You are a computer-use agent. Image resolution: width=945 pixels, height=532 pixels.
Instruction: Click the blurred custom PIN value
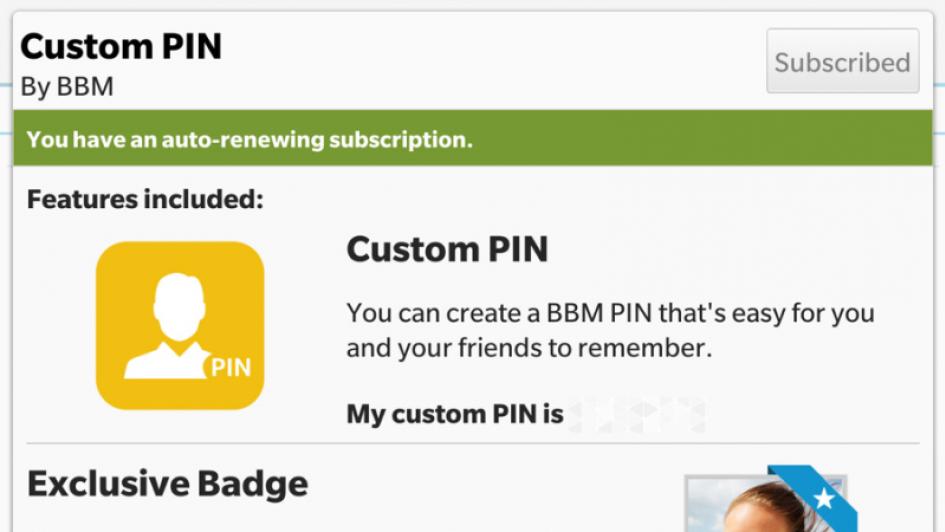[x=638, y=415]
